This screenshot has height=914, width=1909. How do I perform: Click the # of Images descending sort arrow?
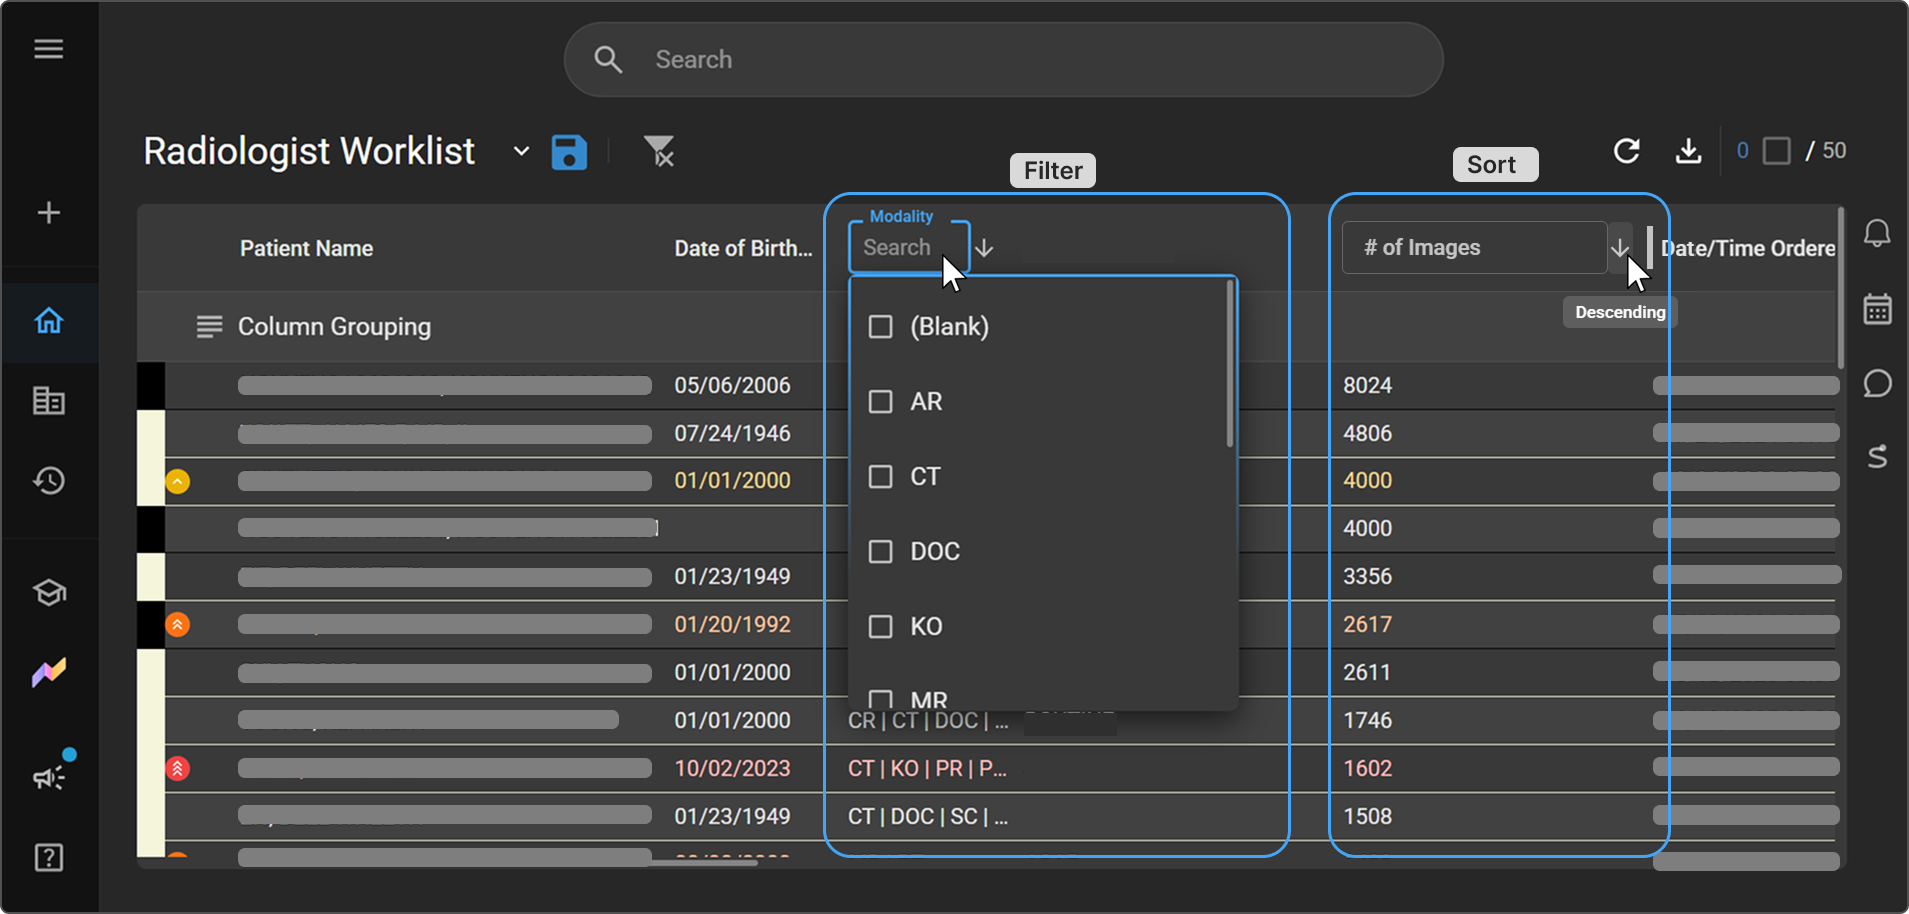pos(1620,248)
